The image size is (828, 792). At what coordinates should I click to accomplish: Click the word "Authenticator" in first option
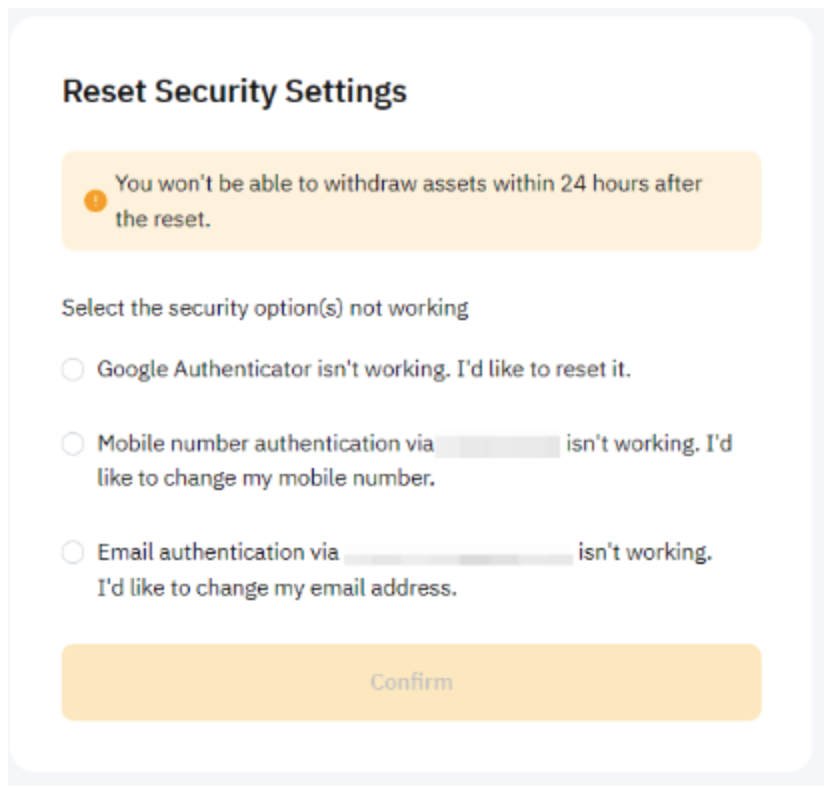(x=242, y=369)
